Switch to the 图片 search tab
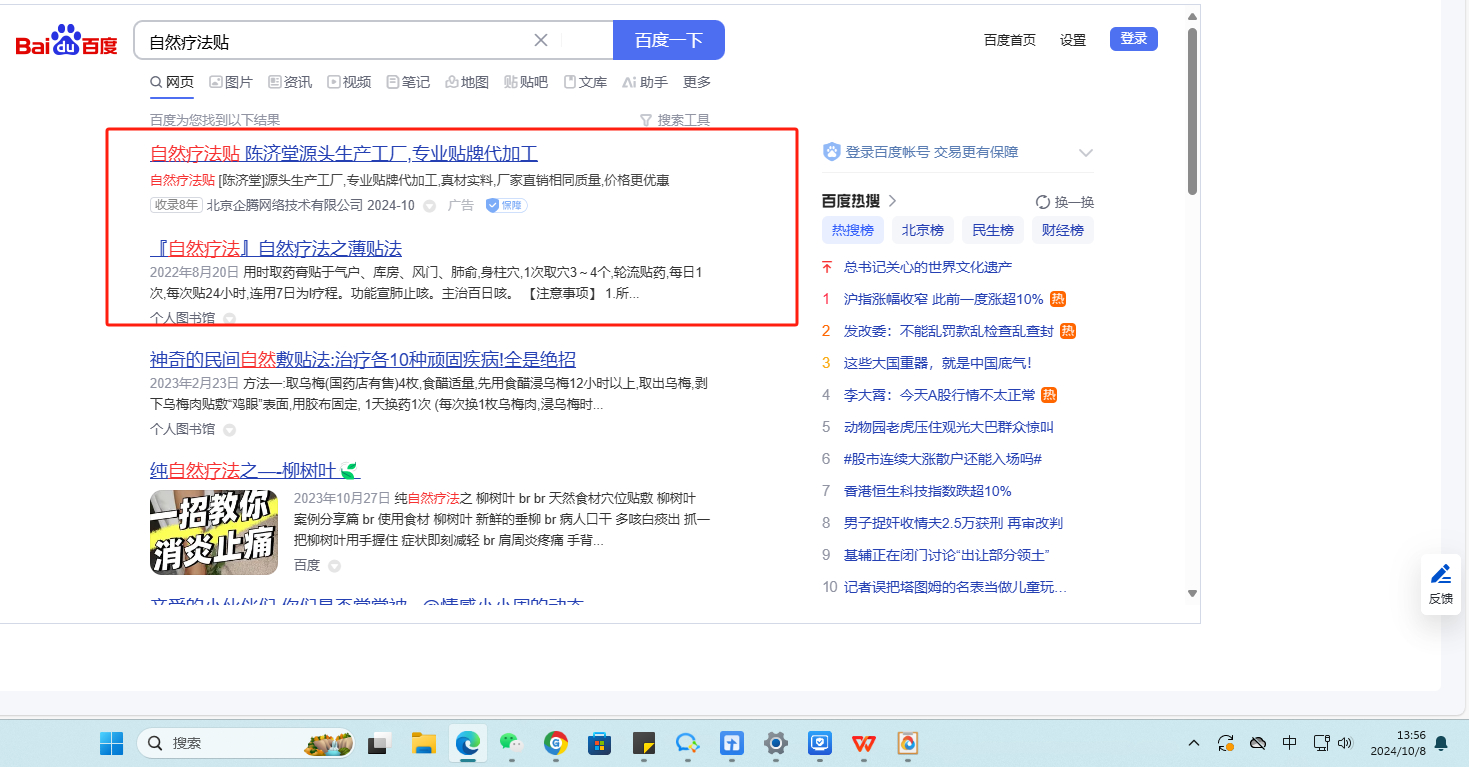 [x=230, y=82]
